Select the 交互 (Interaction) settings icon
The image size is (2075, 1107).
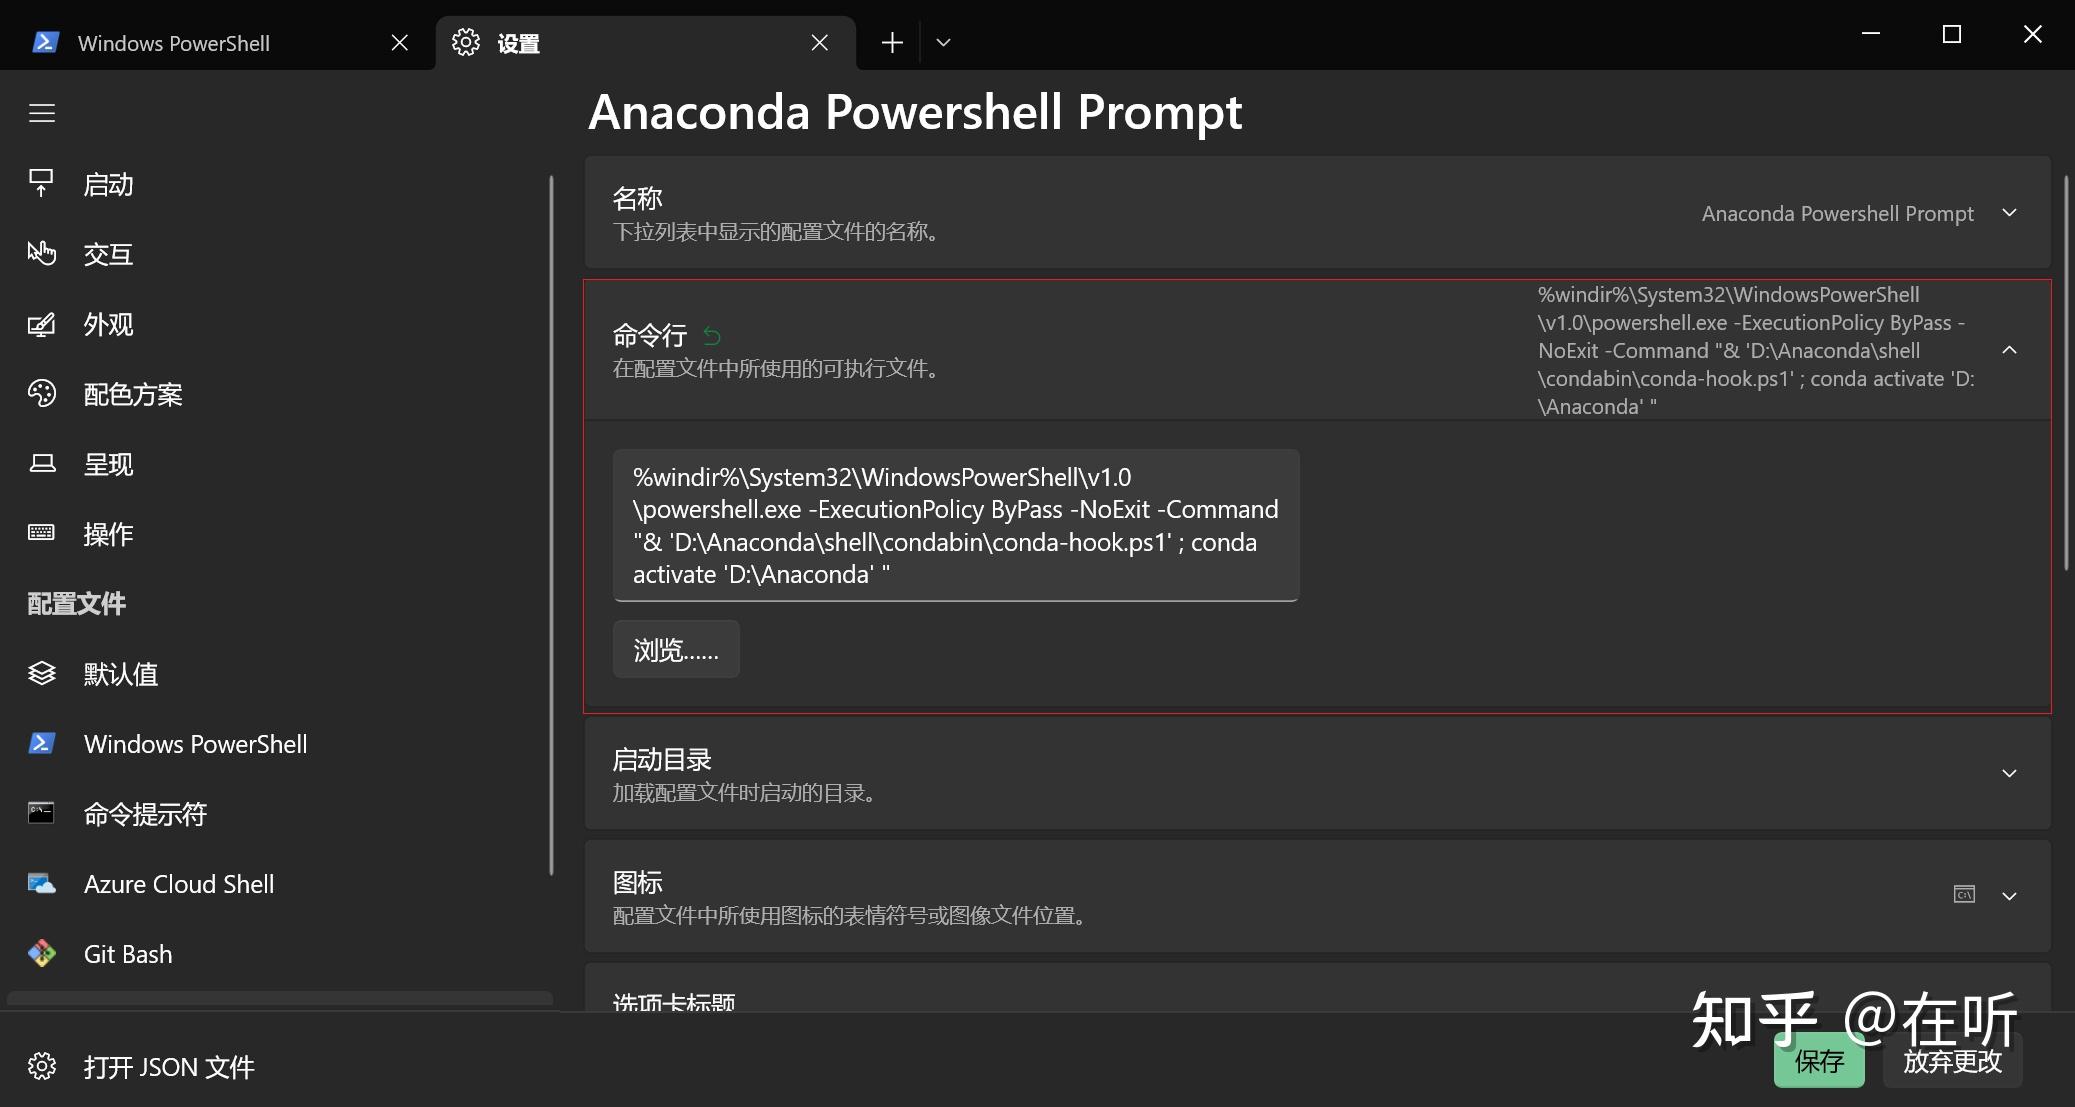[x=42, y=253]
